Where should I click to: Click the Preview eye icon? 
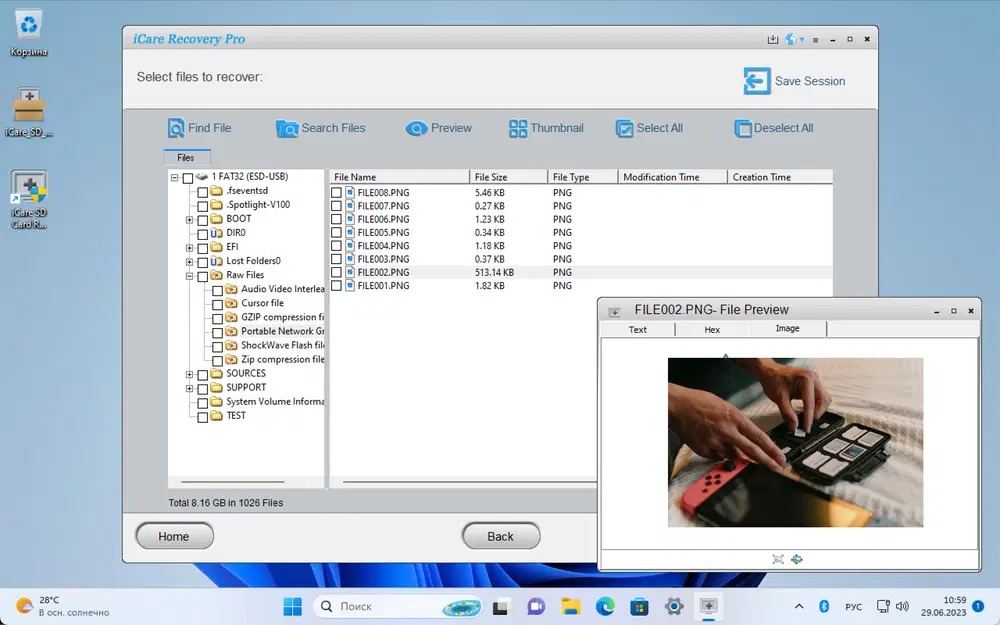416,129
